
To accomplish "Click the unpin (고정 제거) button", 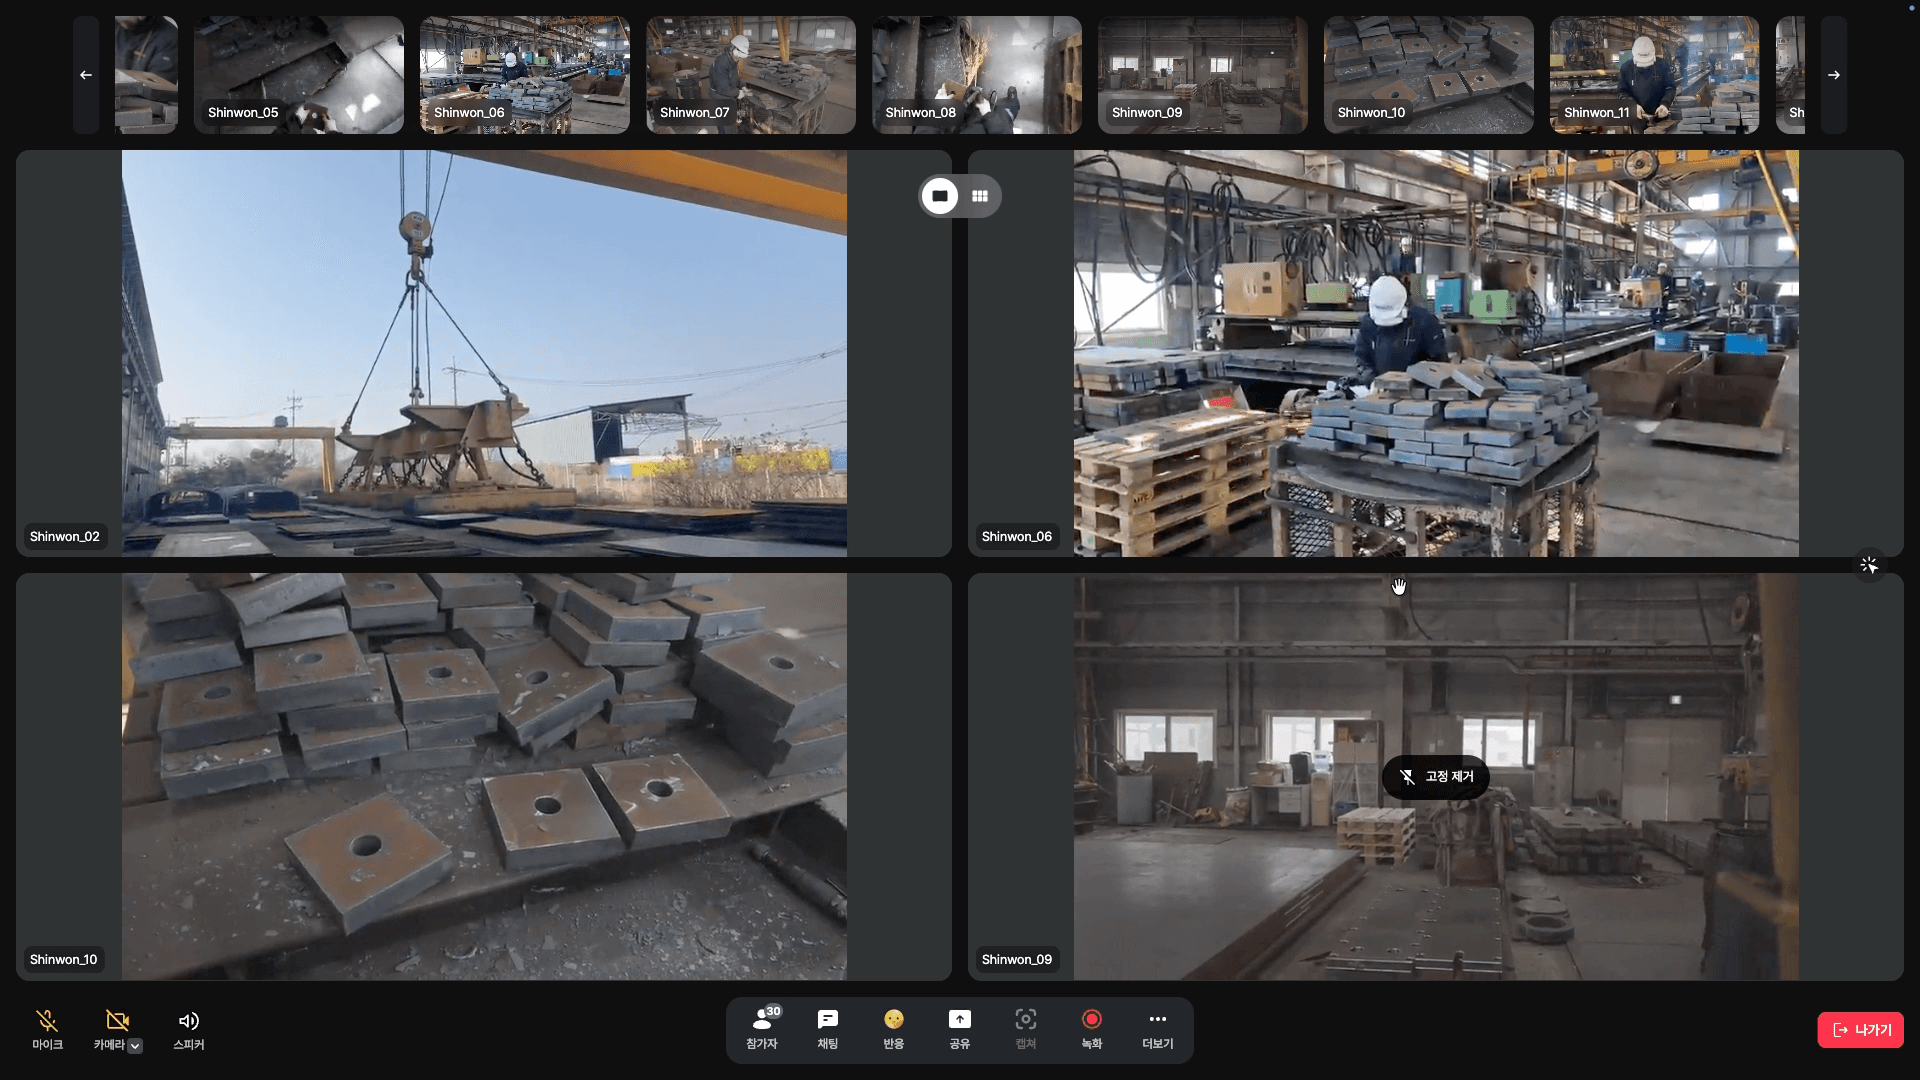I will click(x=1436, y=777).
